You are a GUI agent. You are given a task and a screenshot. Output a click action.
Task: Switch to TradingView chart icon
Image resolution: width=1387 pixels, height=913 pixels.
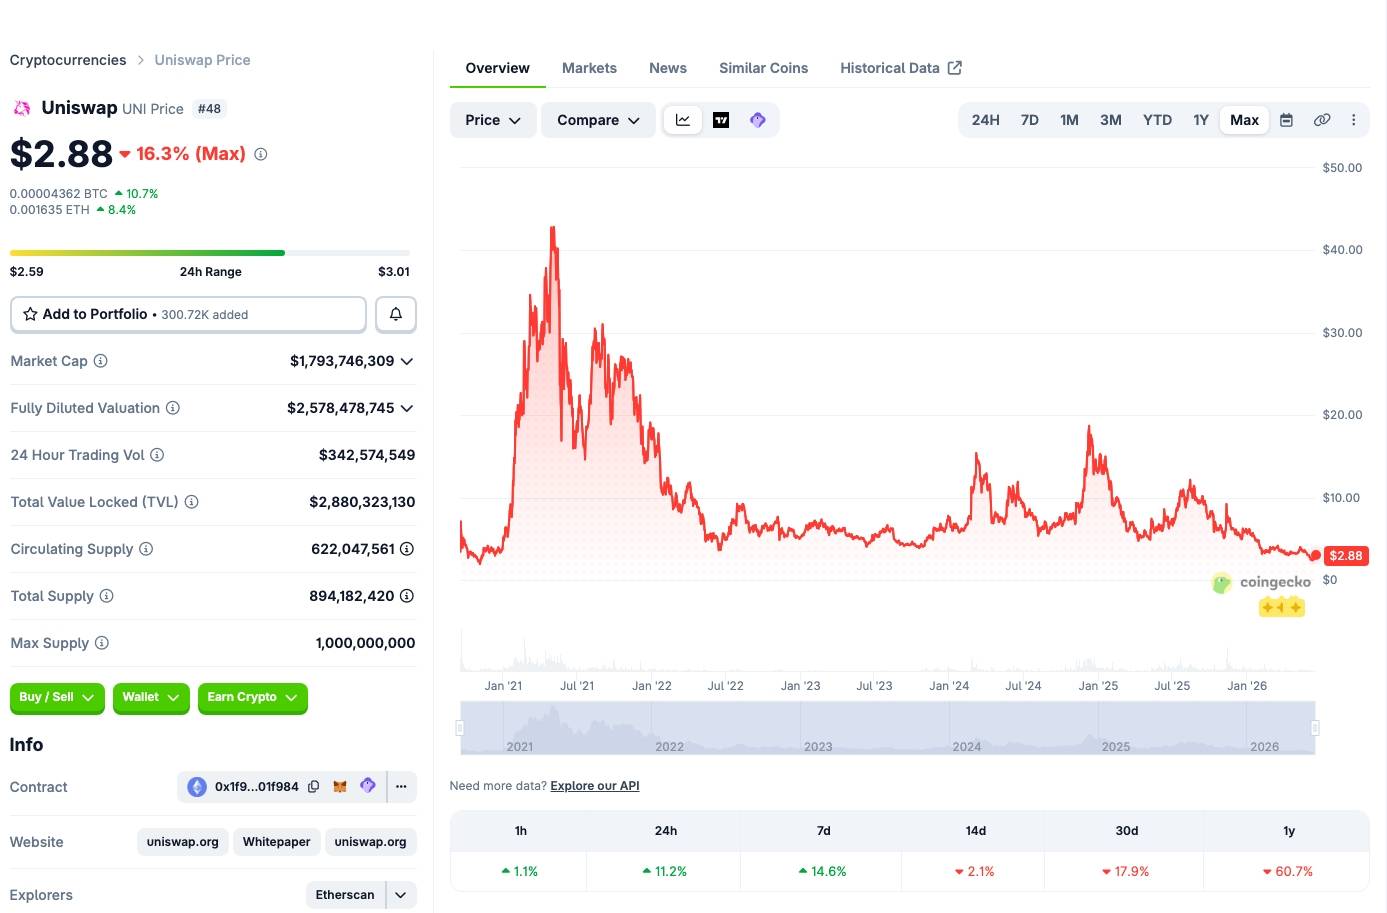(721, 120)
